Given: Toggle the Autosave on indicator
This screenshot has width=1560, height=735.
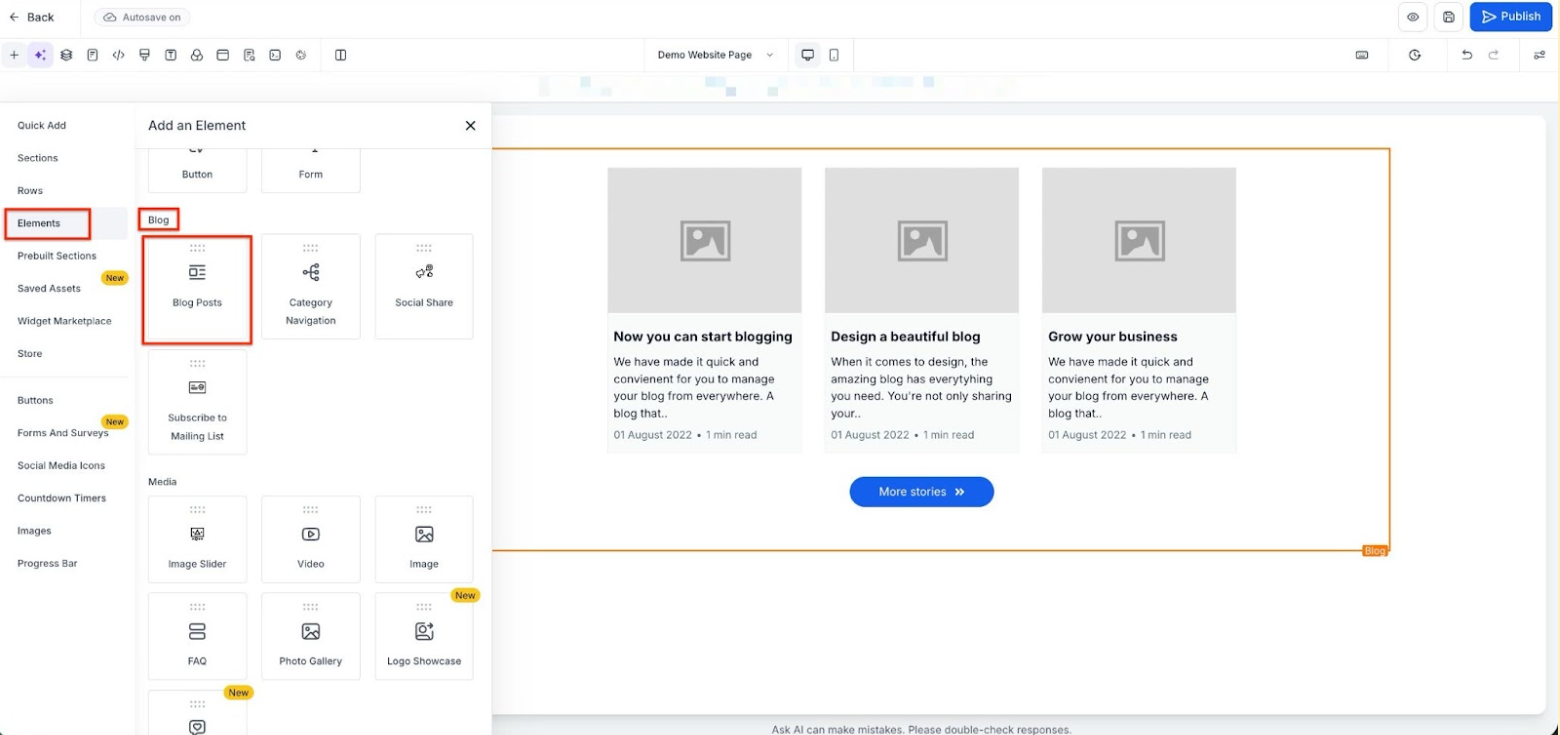Looking at the screenshot, I should pyautogui.click(x=142, y=17).
